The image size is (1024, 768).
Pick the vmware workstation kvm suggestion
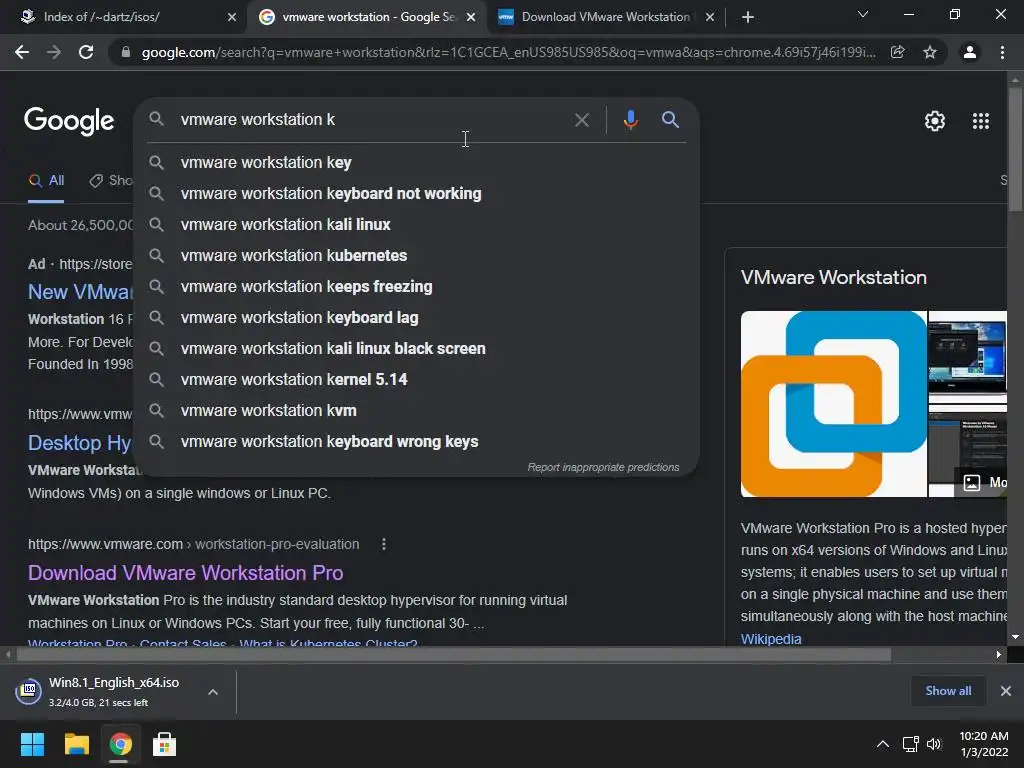[417, 411]
